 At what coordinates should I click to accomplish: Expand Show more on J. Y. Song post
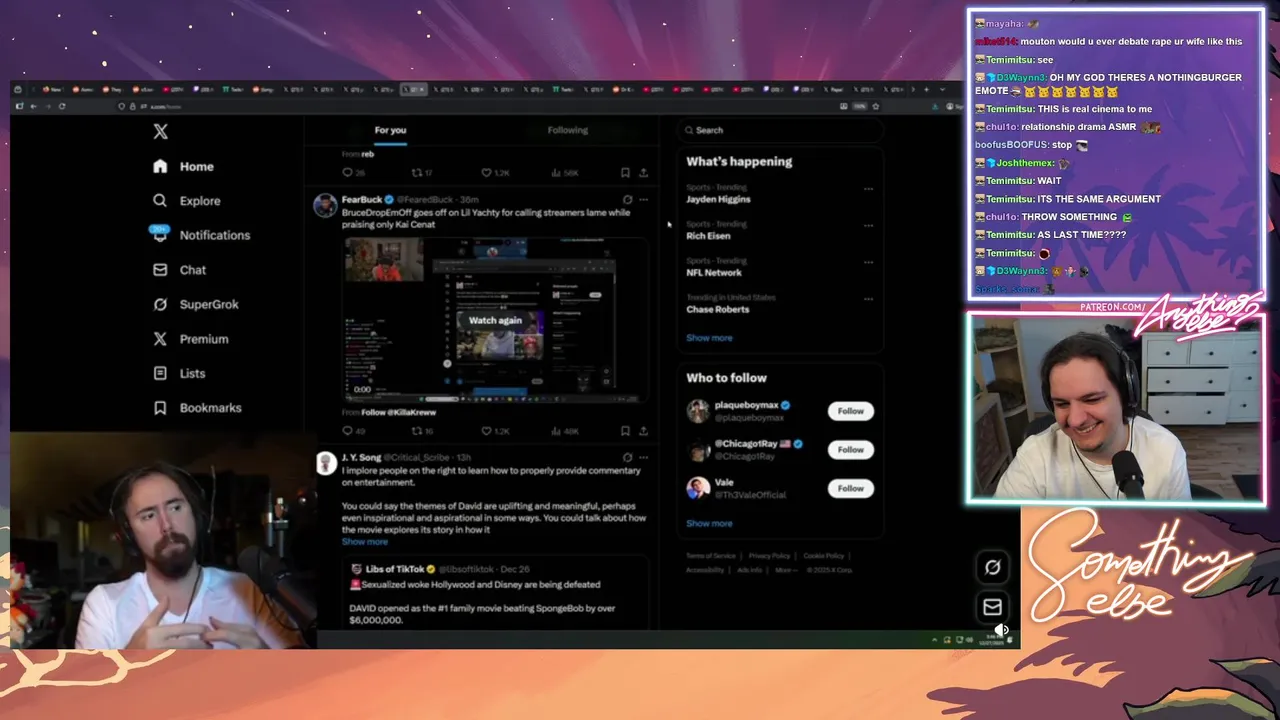coord(365,542)
